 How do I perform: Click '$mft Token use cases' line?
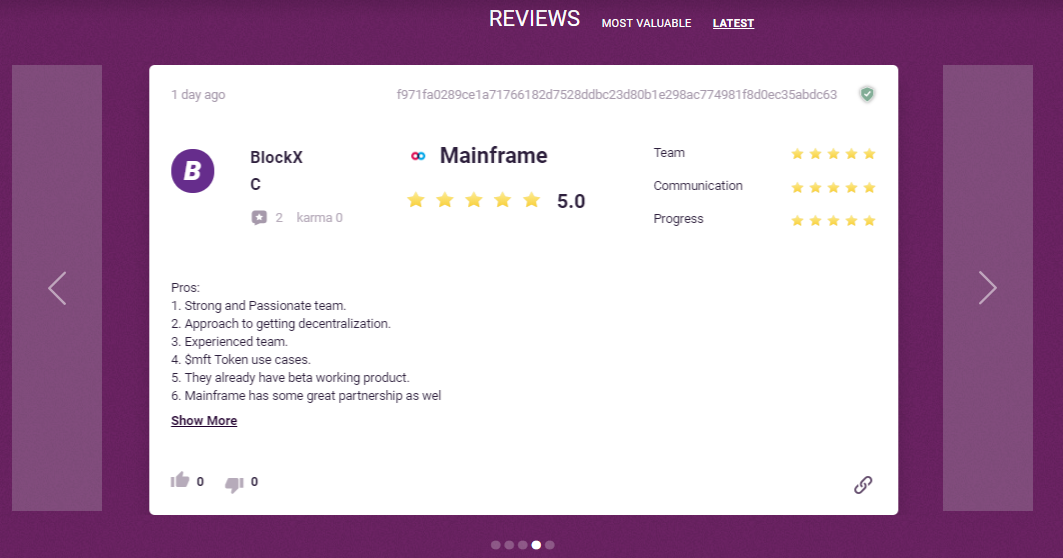click(x=241, y=360)
